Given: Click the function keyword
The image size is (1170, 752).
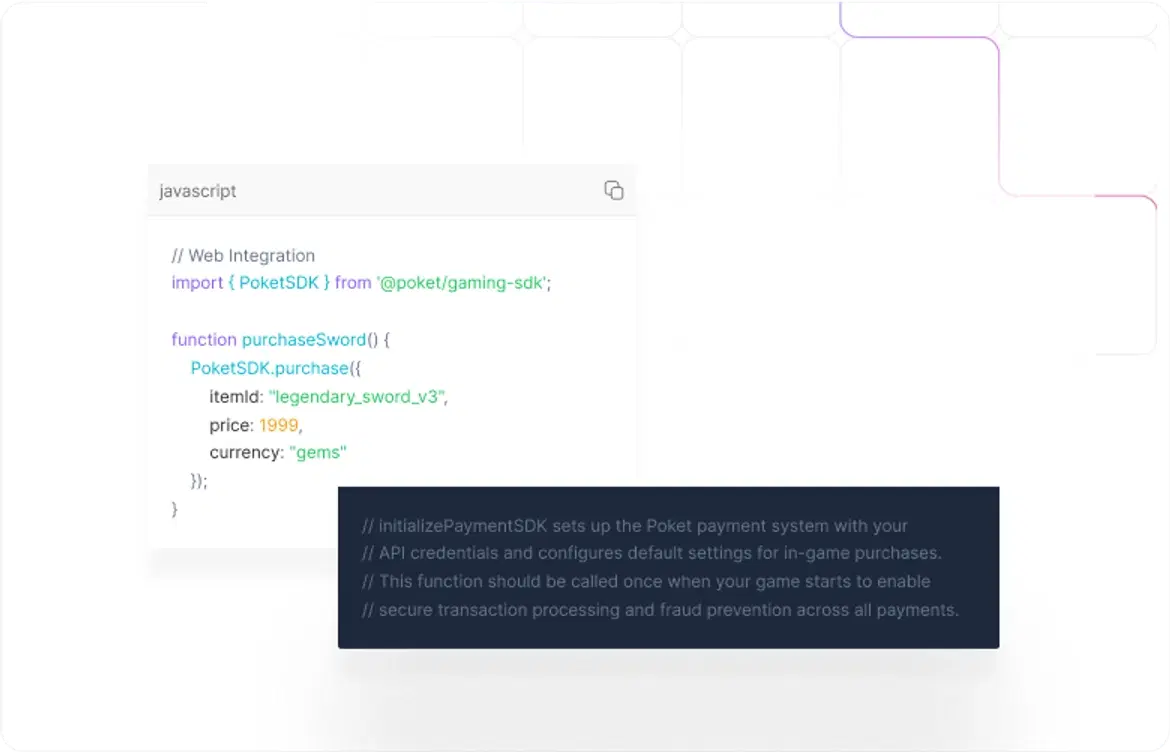Looking at the screenshot, I should tap(203, 340).
